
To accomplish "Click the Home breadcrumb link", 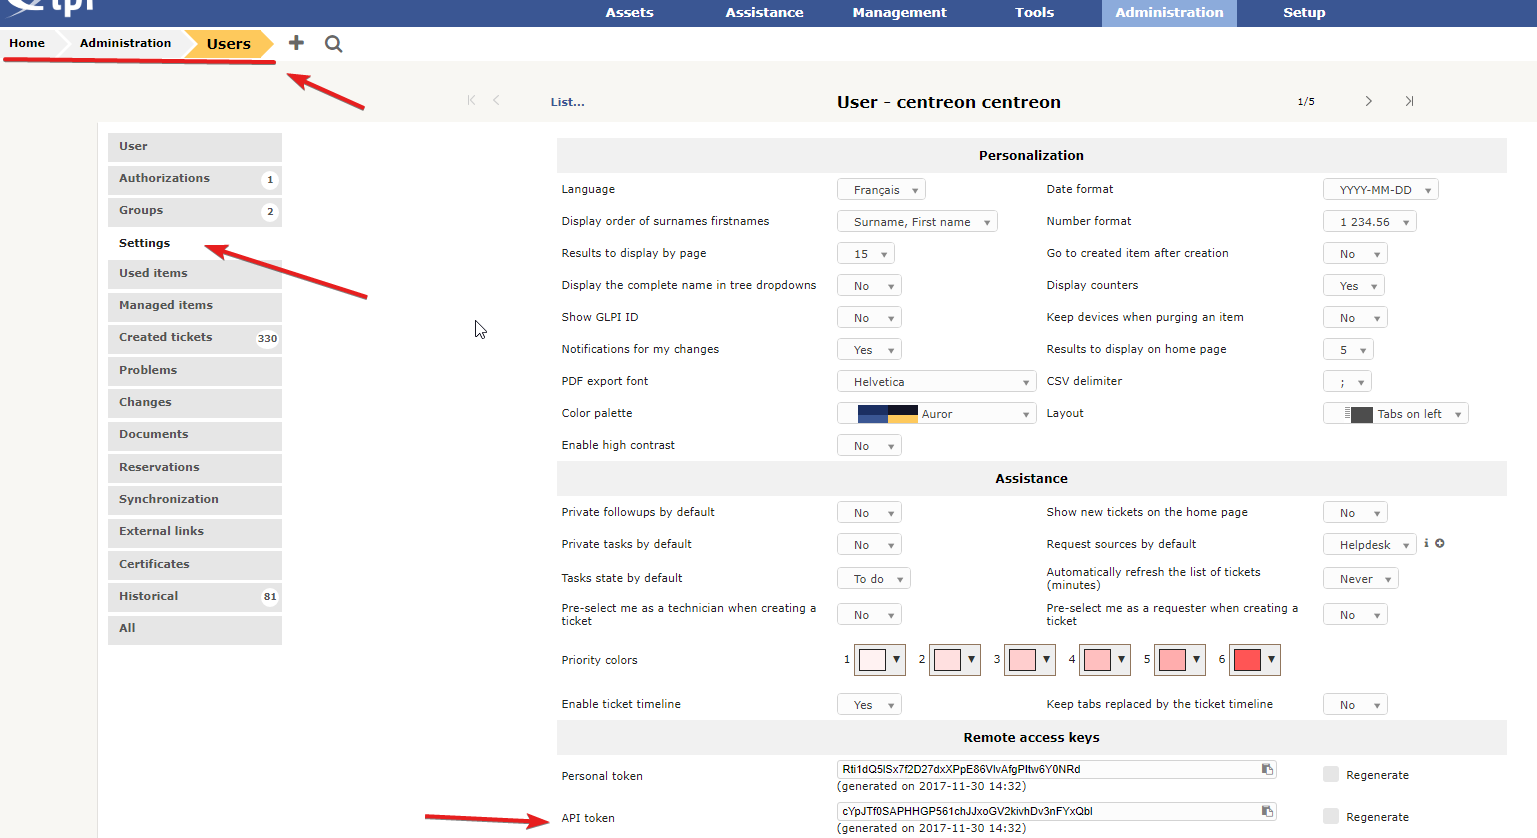I will 27,43.
